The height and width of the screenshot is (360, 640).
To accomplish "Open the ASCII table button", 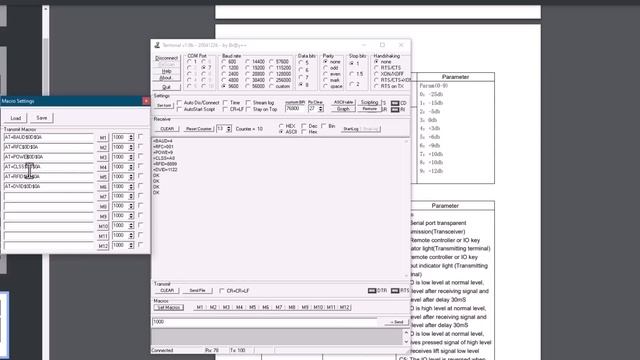I will click(343, 102).
